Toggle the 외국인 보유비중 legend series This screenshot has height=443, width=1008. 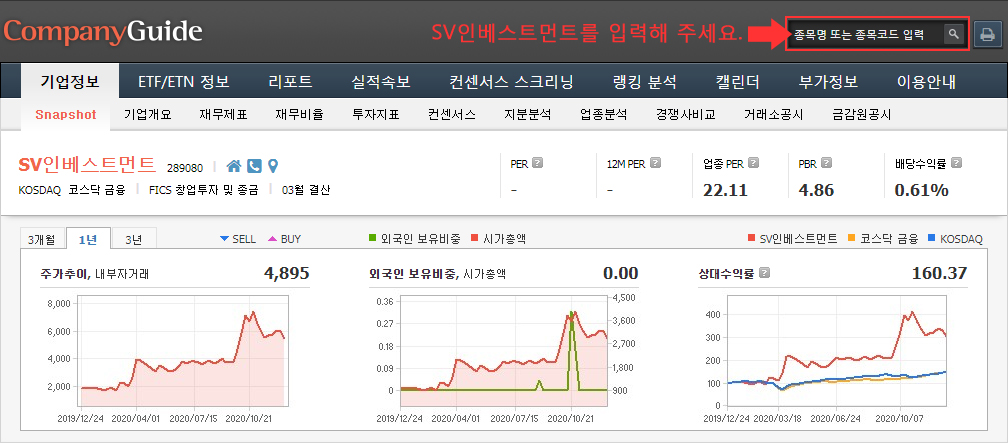pos(414,239)
